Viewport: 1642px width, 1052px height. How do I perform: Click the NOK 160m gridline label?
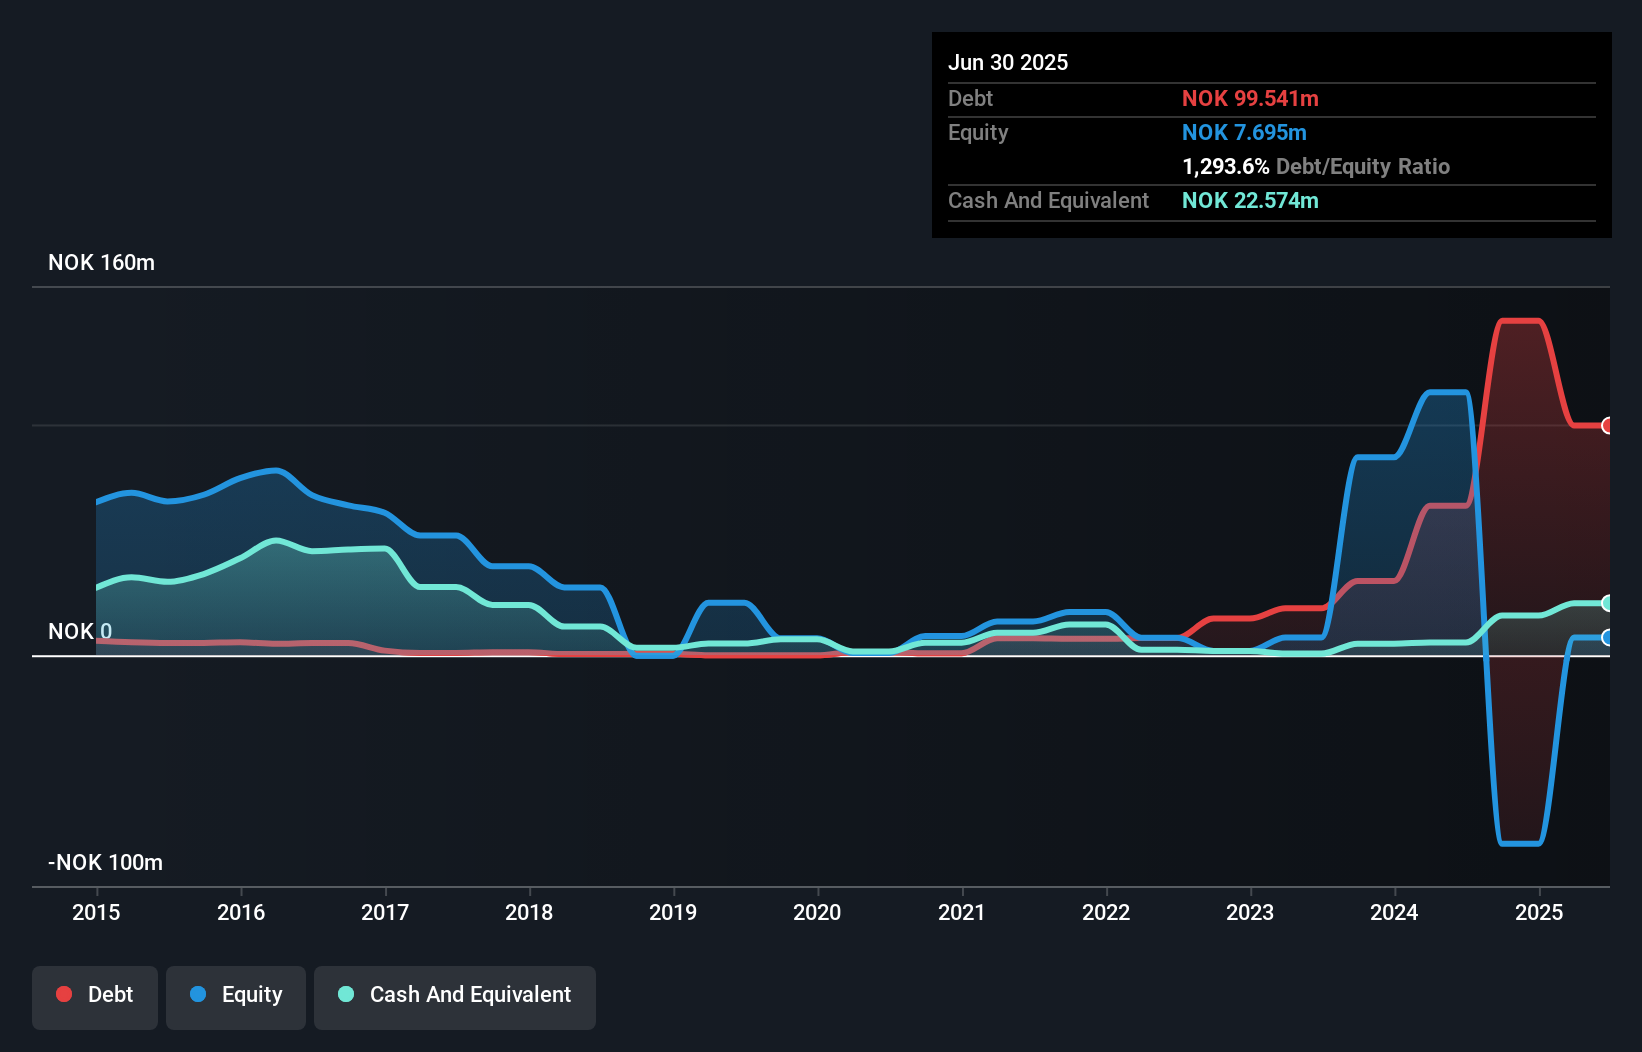click(101, 262)
